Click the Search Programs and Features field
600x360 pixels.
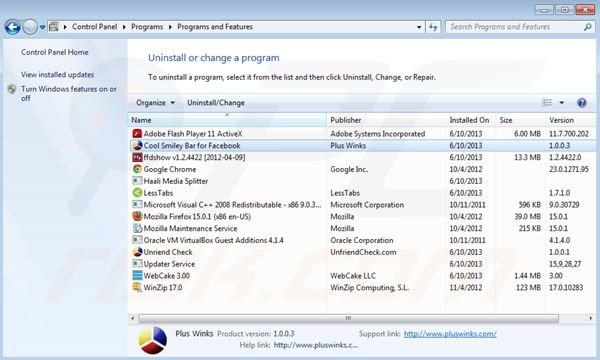coord(515,27)
